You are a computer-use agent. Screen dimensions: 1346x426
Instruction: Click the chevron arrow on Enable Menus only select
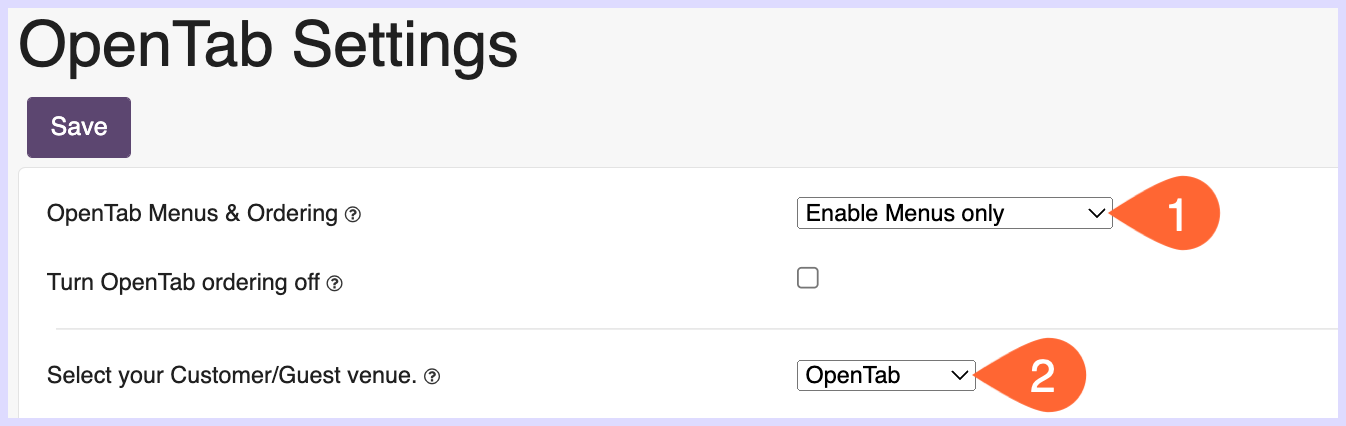[x=1097, y=213]
